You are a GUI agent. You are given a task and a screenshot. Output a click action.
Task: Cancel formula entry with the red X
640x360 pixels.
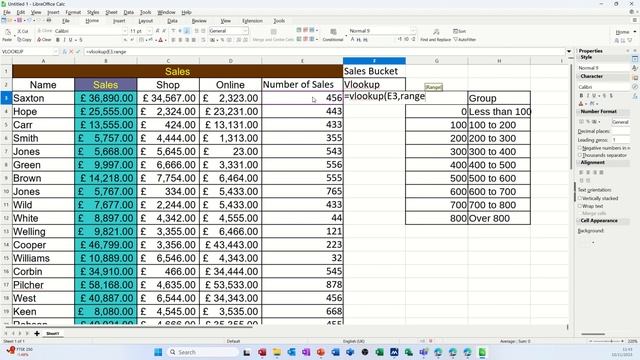[71, 52]
